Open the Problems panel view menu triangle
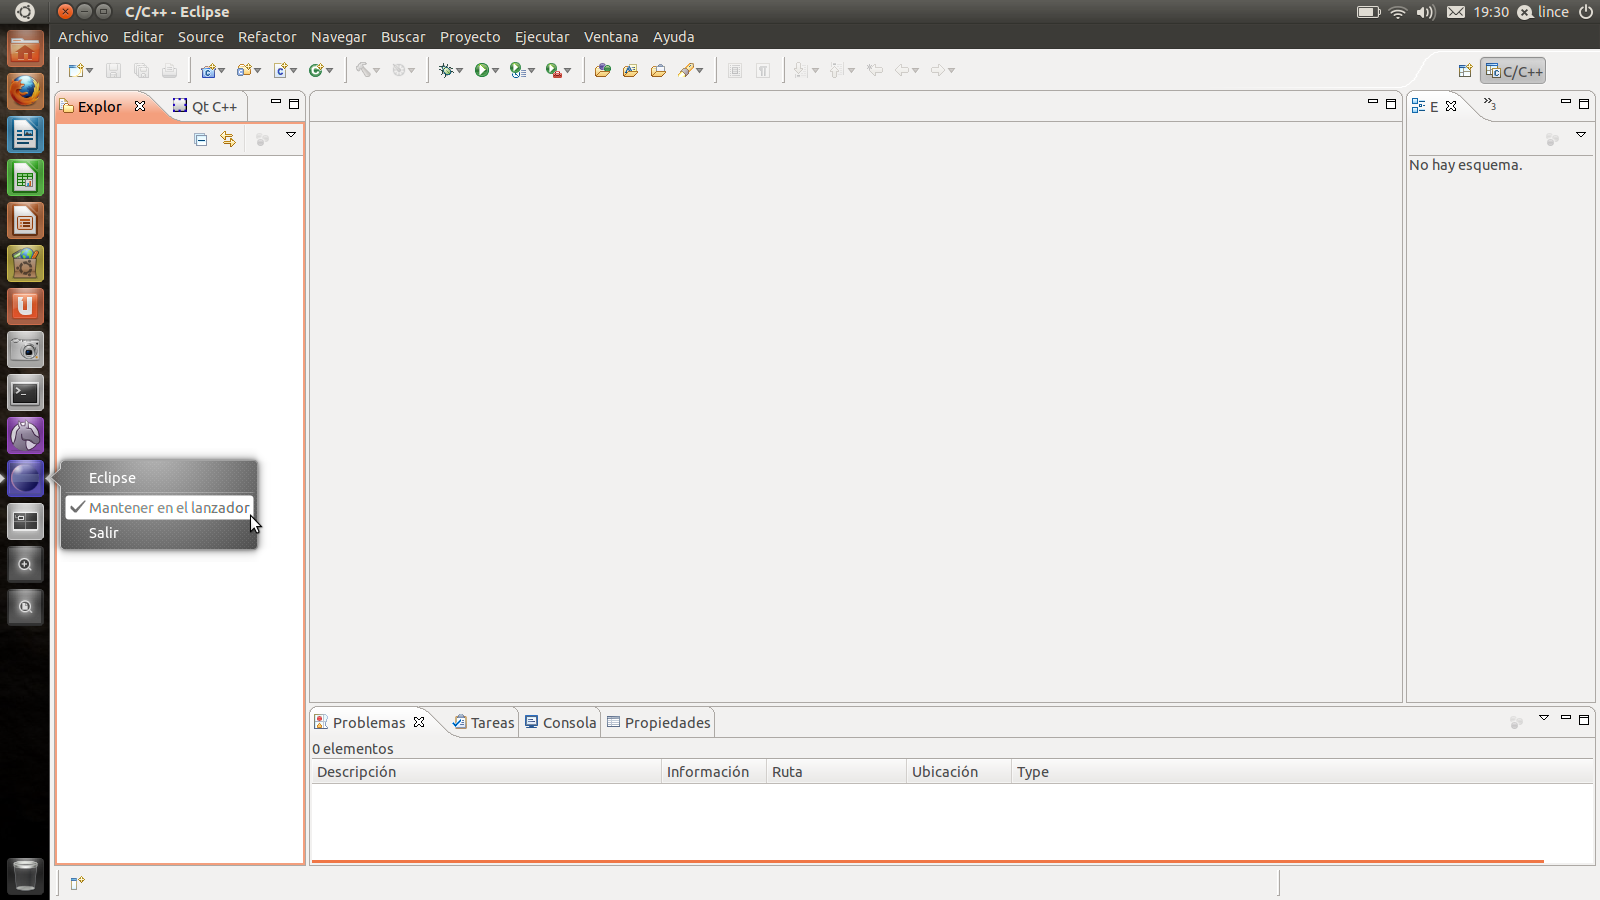The width and height of the screenshot is (1600, 900). pyautogui.click(x=1544, y=718)
